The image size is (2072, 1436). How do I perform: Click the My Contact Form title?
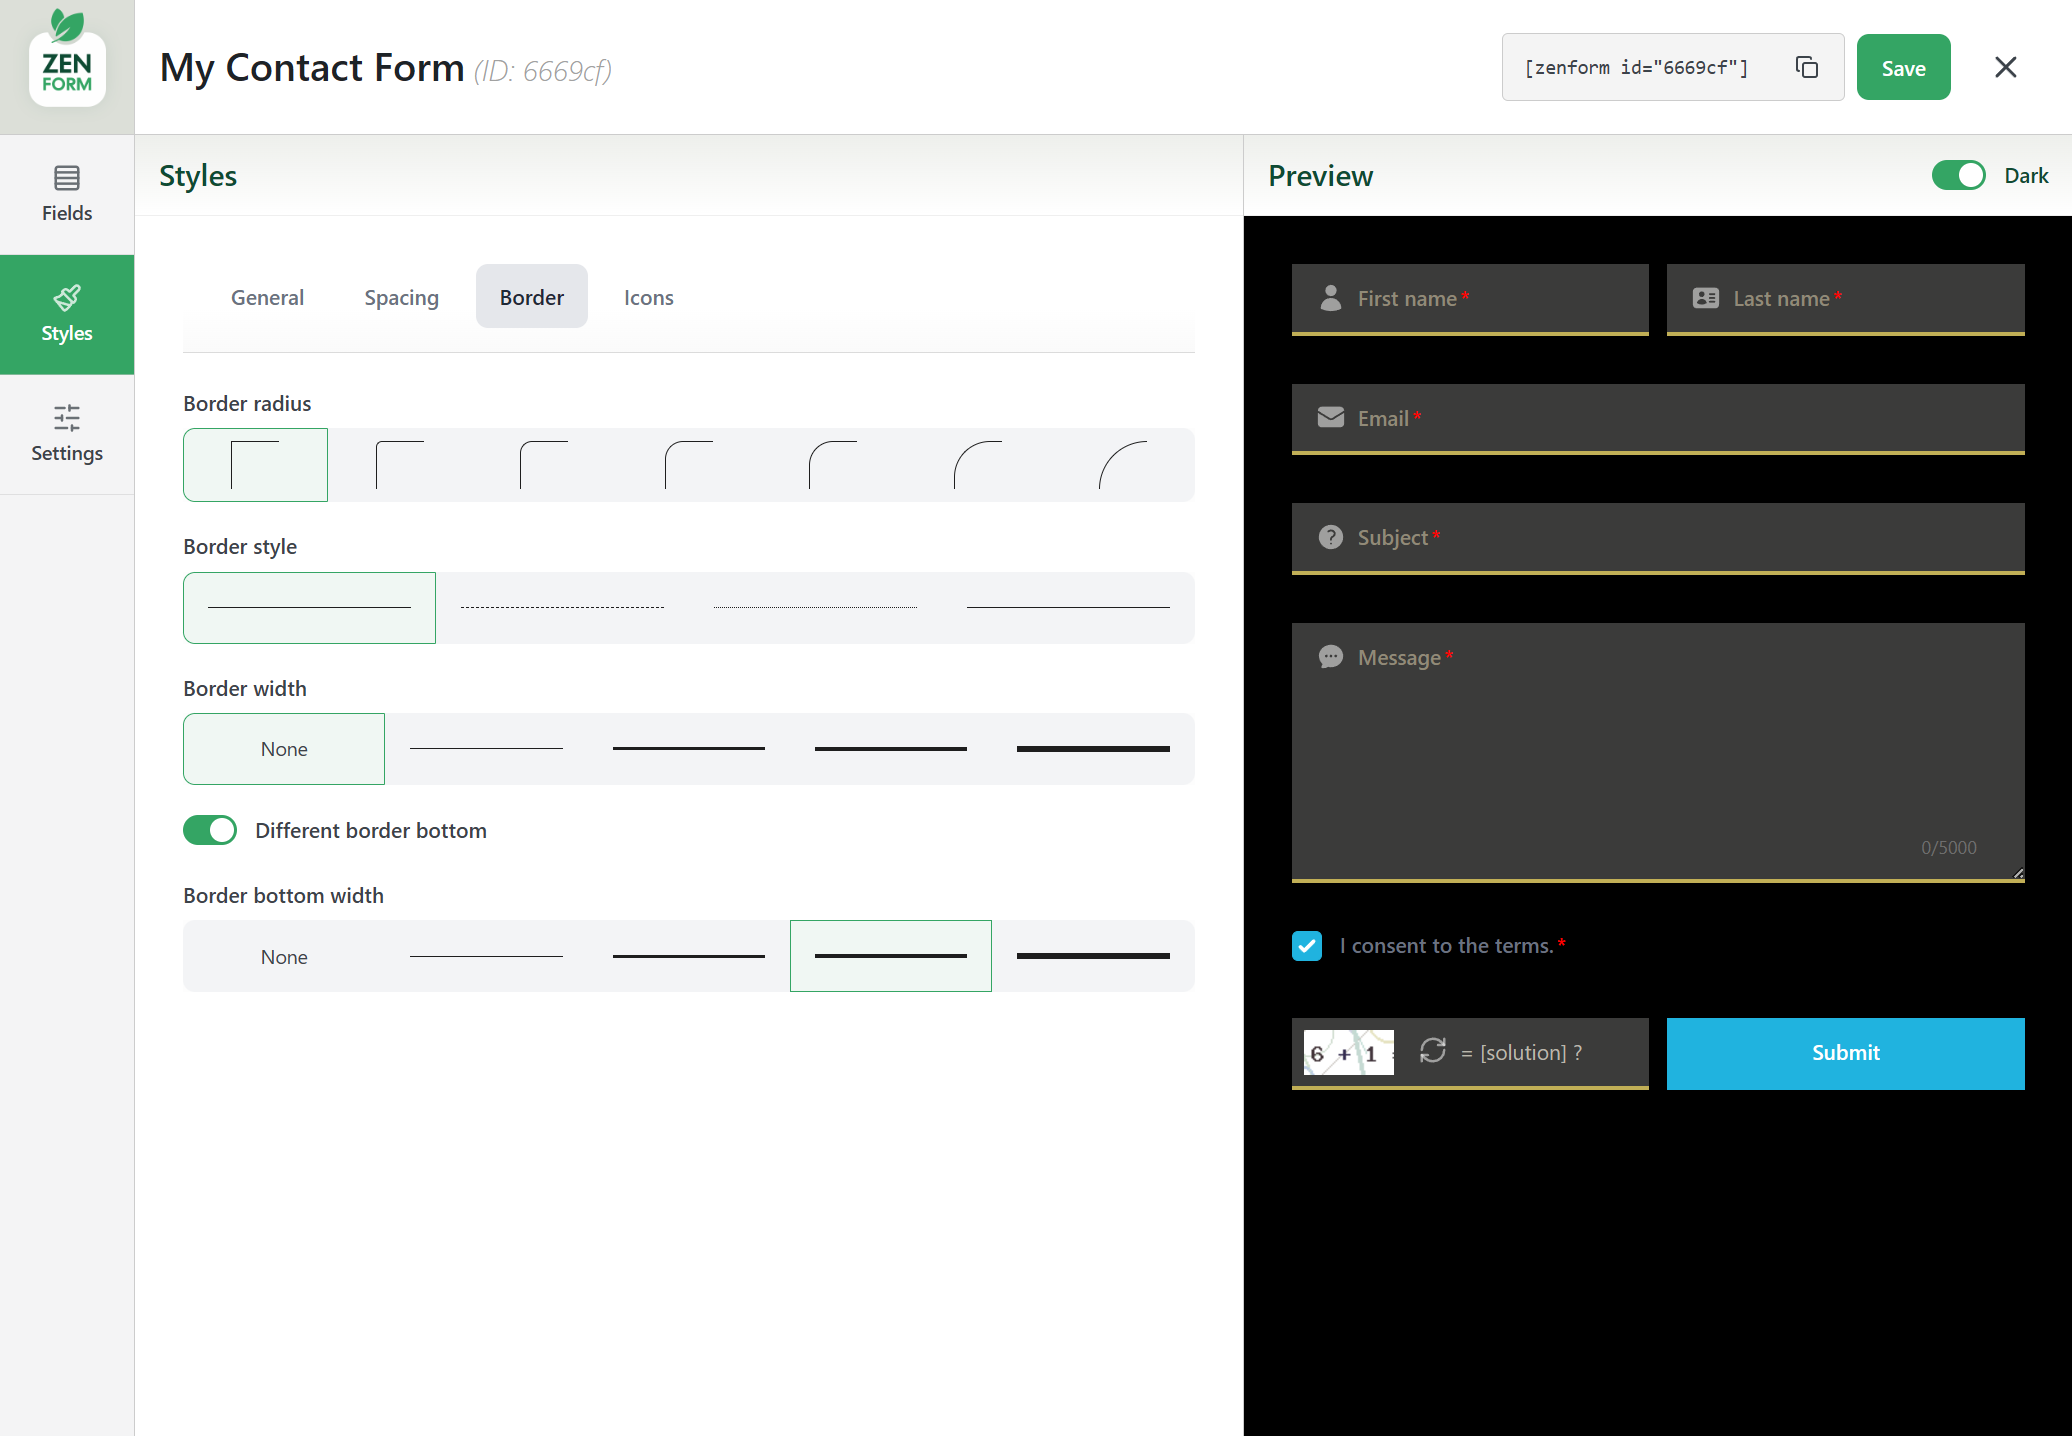pos(312,67)
